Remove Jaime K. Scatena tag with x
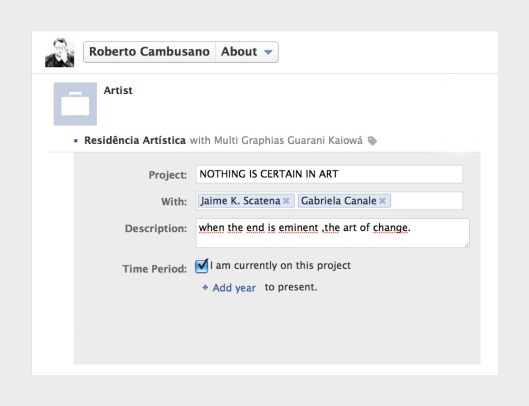The width and height of the screenshot is (529, 406). (286, 201)
